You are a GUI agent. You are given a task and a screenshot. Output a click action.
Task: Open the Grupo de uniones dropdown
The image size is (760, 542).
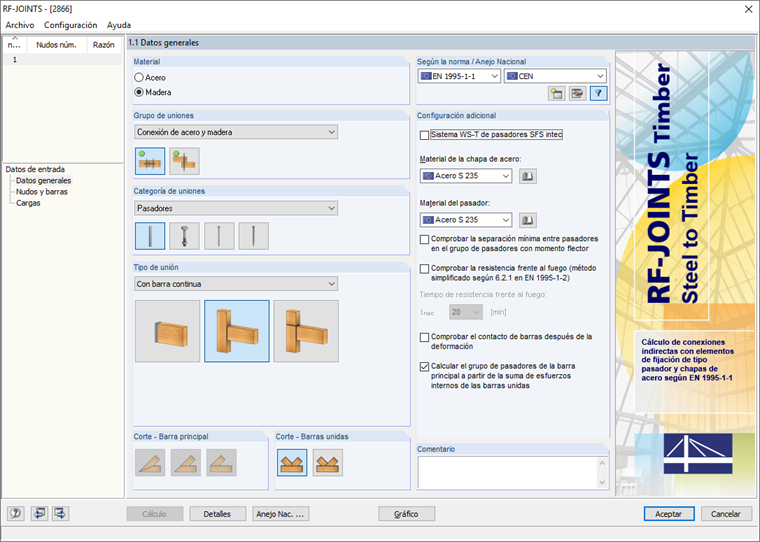pos(236,132)
